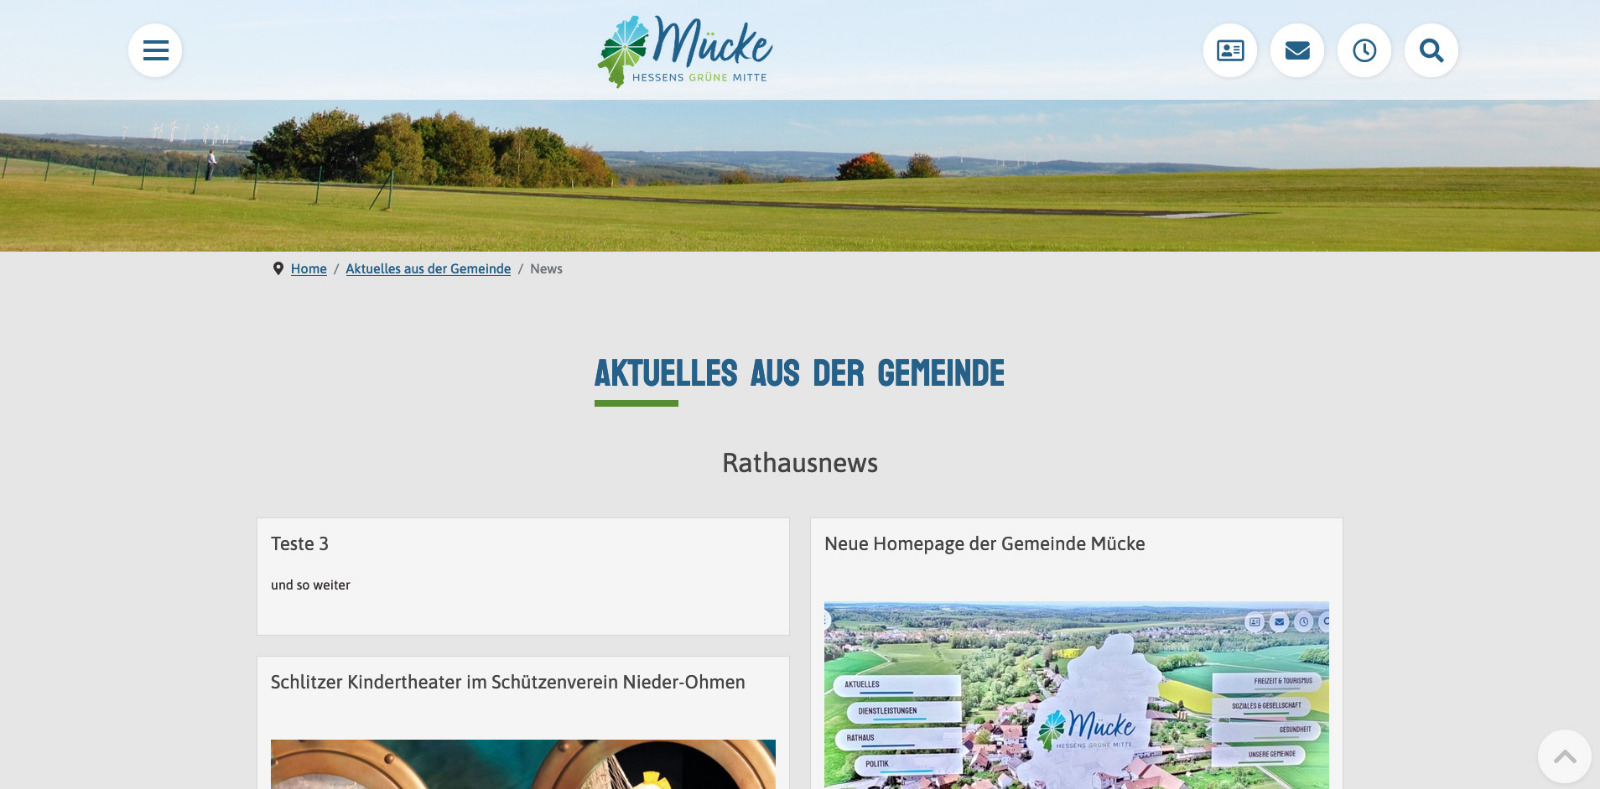1600x789 pixels.
Task: Click the Mücke logo in header
Action: (x=685, y=51)
